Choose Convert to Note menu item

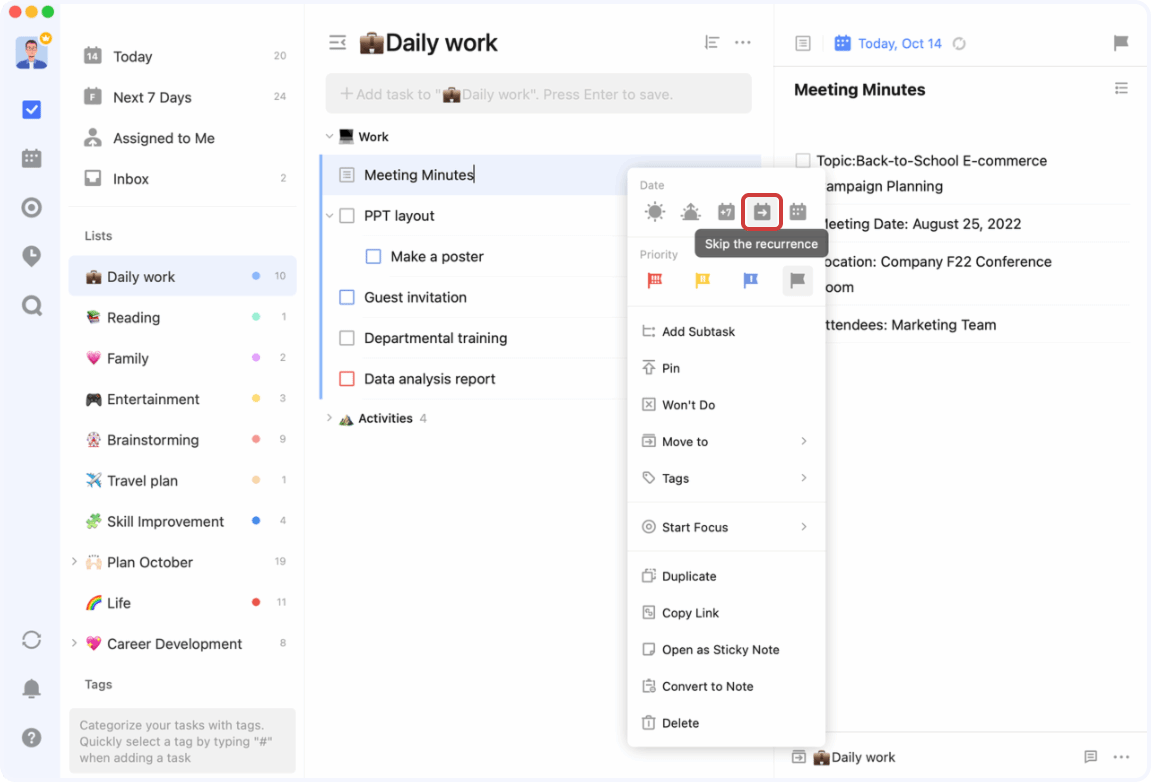707,686
